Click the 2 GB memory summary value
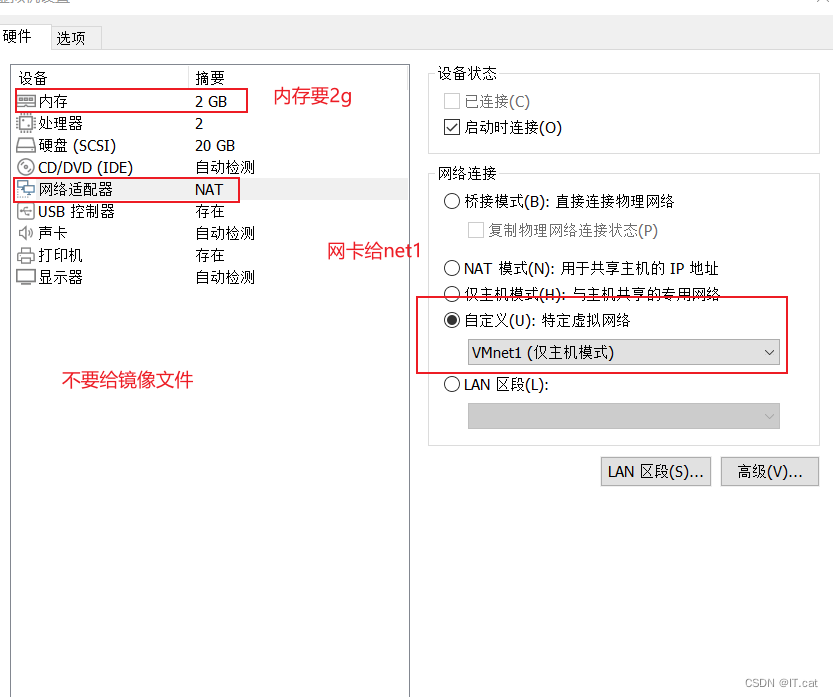Screen dimensions: 833x697 [x=211, y=101]
